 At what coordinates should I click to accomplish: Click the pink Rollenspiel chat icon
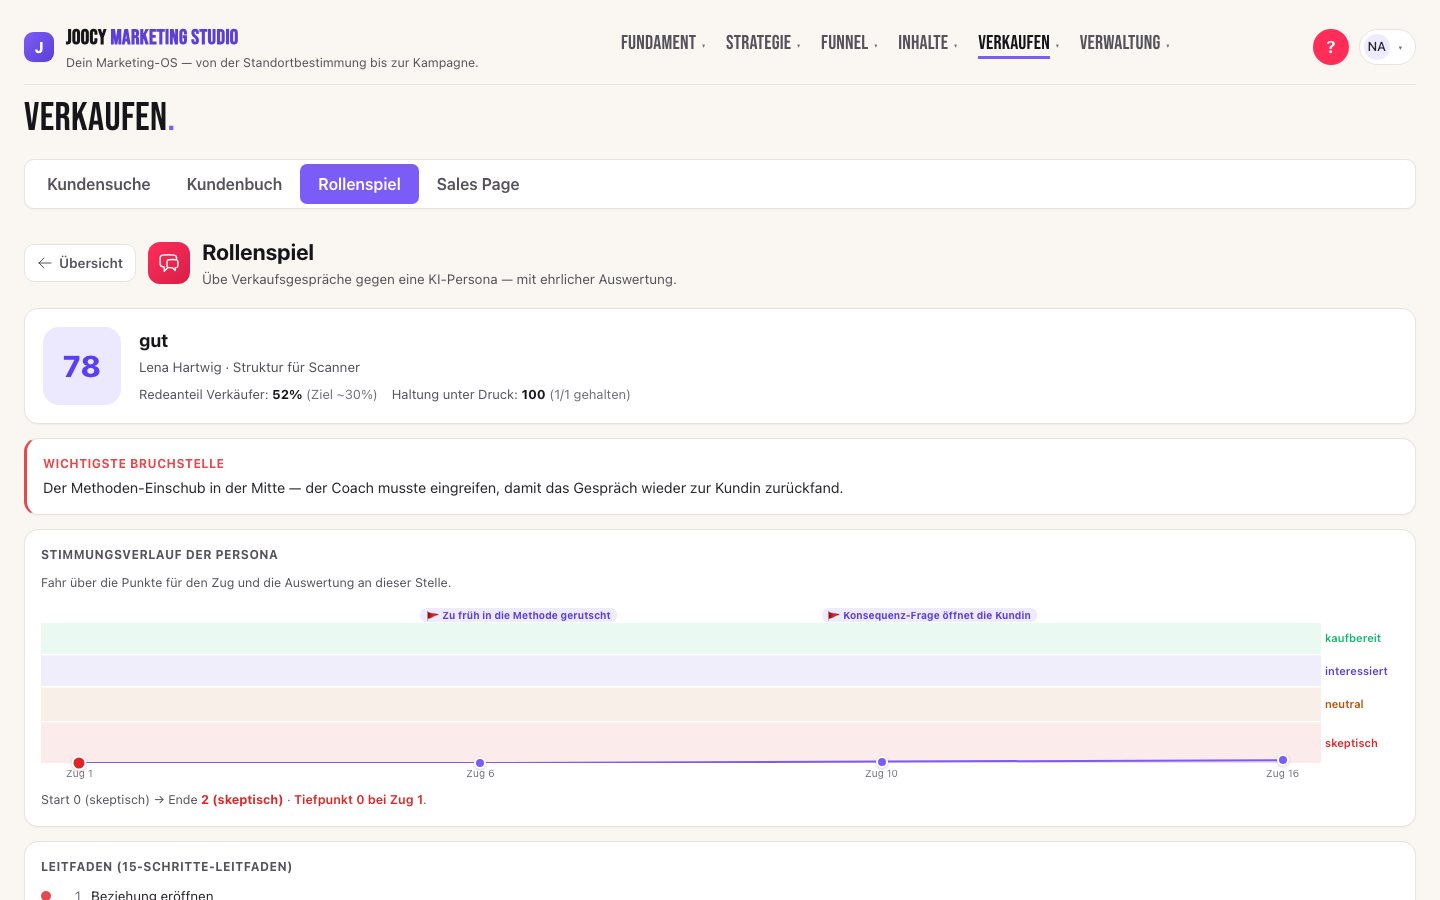click(x=169, y=263)
